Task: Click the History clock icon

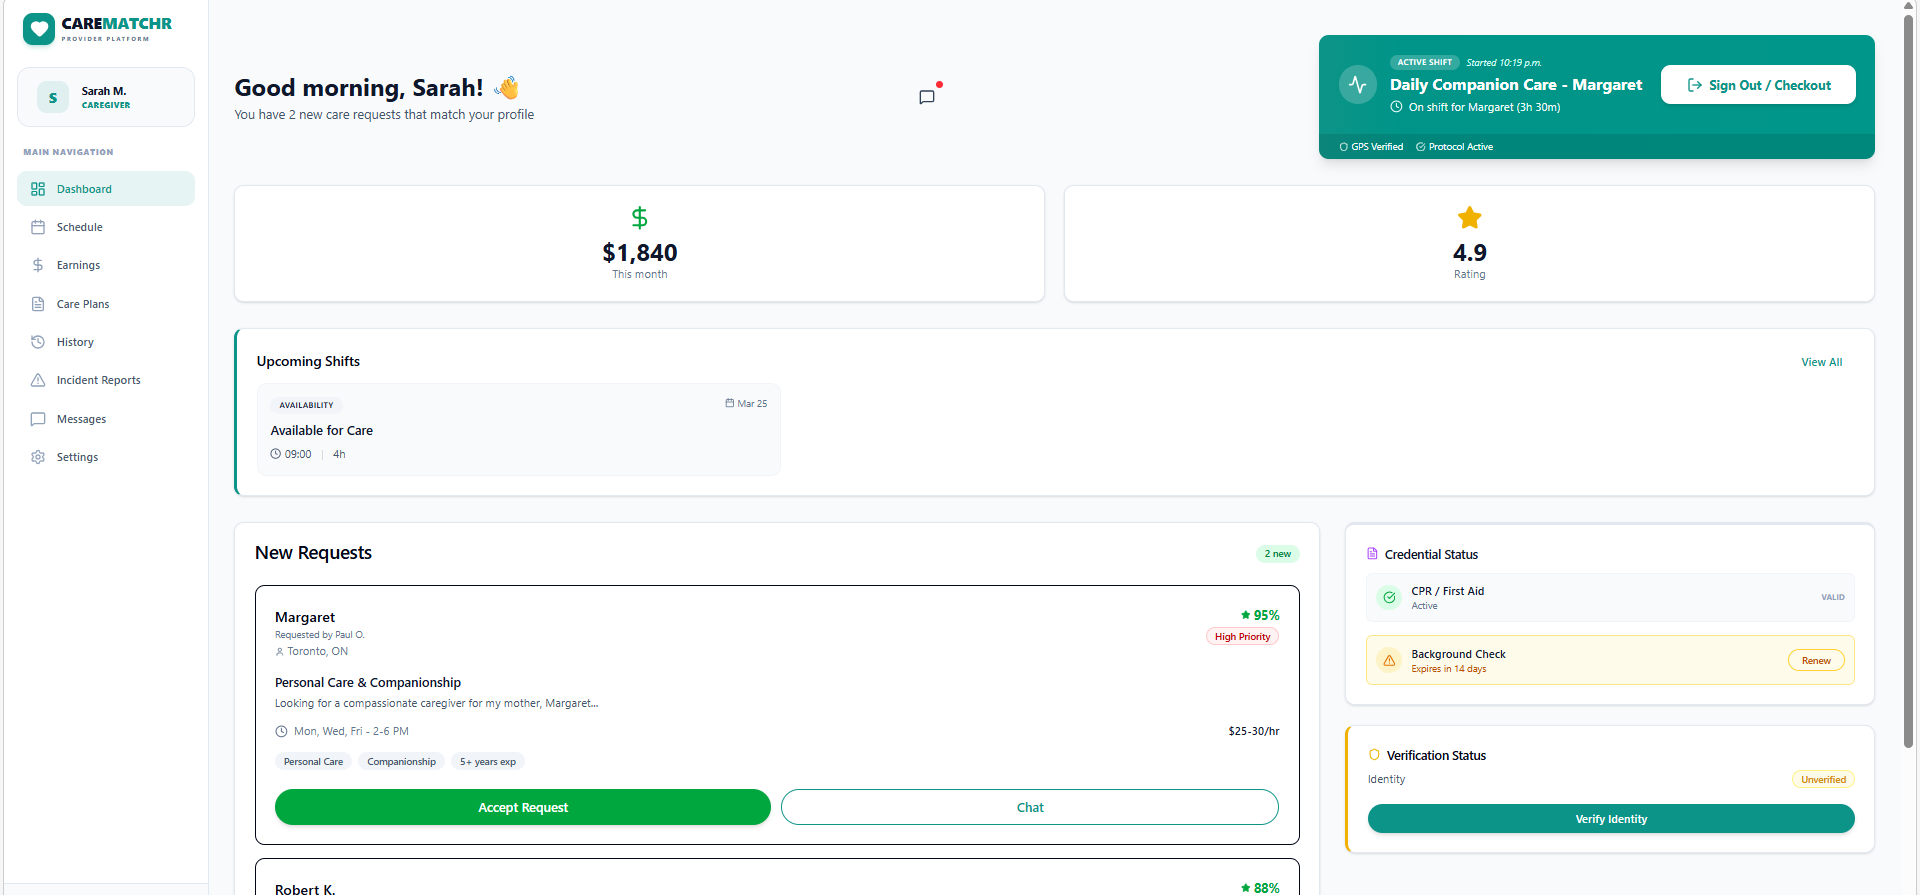Action: [x=38, y=342]
